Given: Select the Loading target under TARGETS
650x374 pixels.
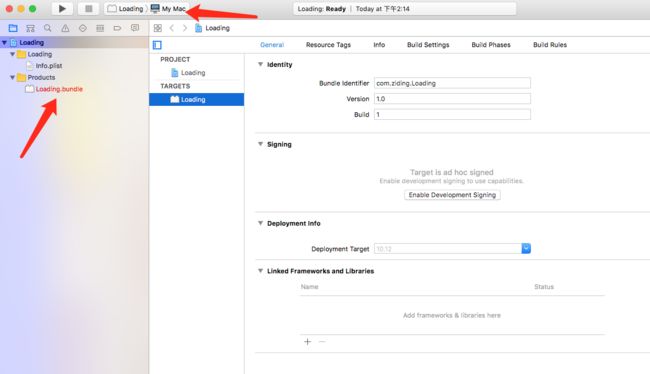Looking at the screenshot, I should (196, 99).
